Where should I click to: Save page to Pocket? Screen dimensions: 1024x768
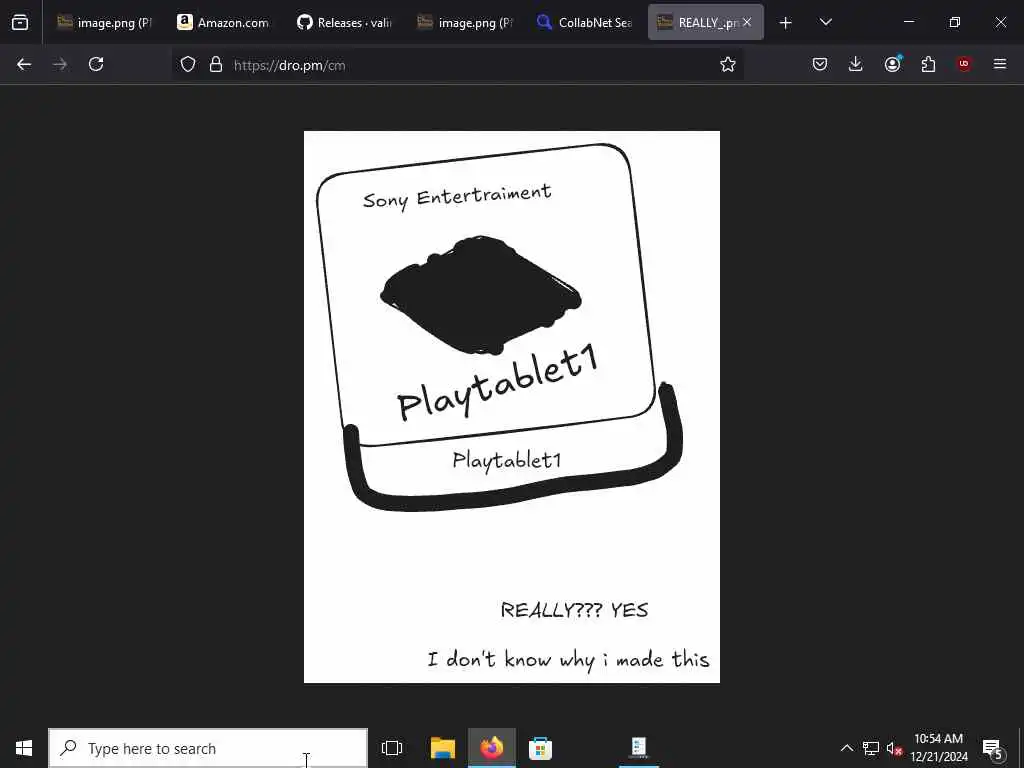pyautogui.click(x=820, y=64)
